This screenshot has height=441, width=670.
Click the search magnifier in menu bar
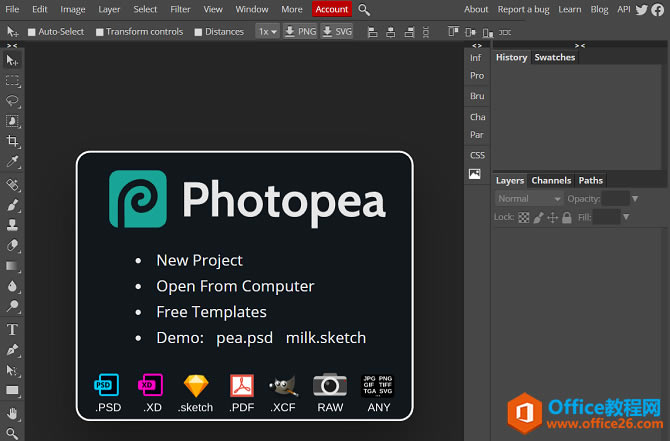(x=364, y=9)
